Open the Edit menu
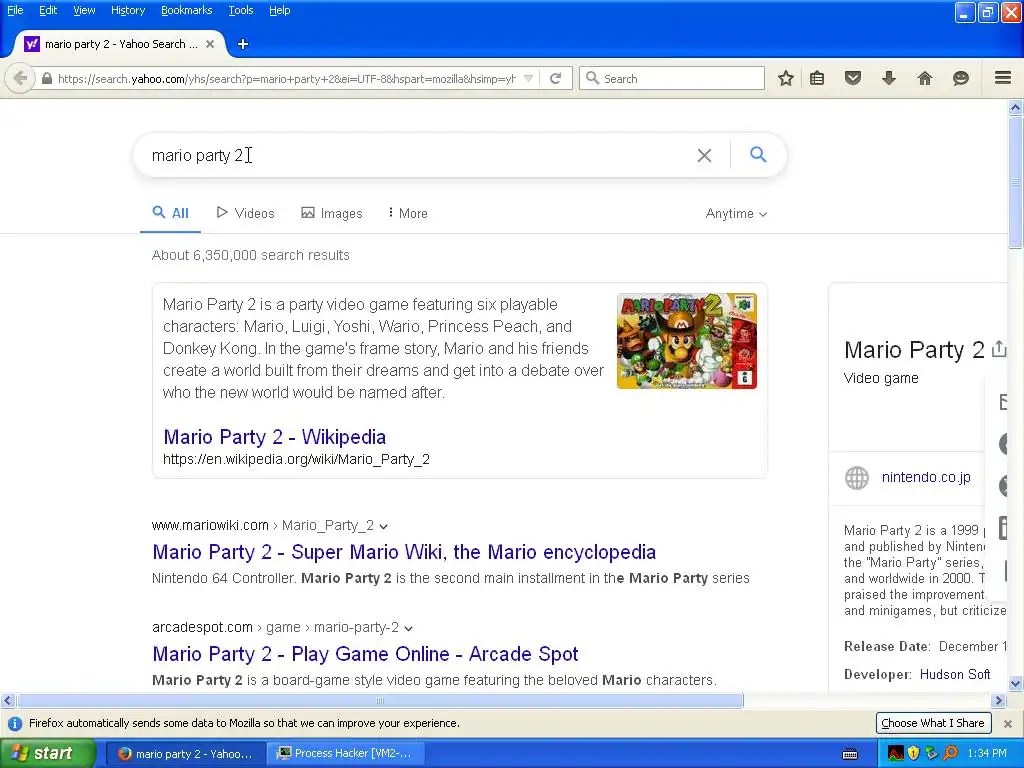Screen dimensions: 1024x768 (48, 10)
